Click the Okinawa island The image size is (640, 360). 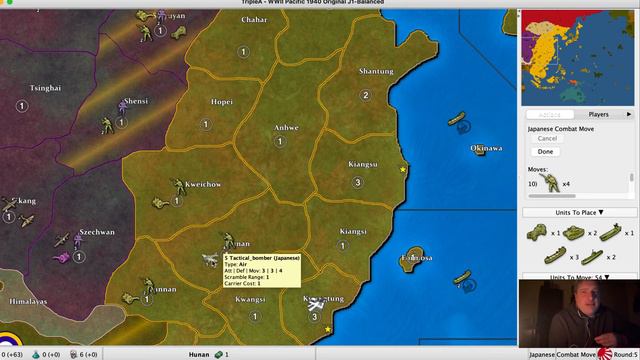tap(480, 150)
